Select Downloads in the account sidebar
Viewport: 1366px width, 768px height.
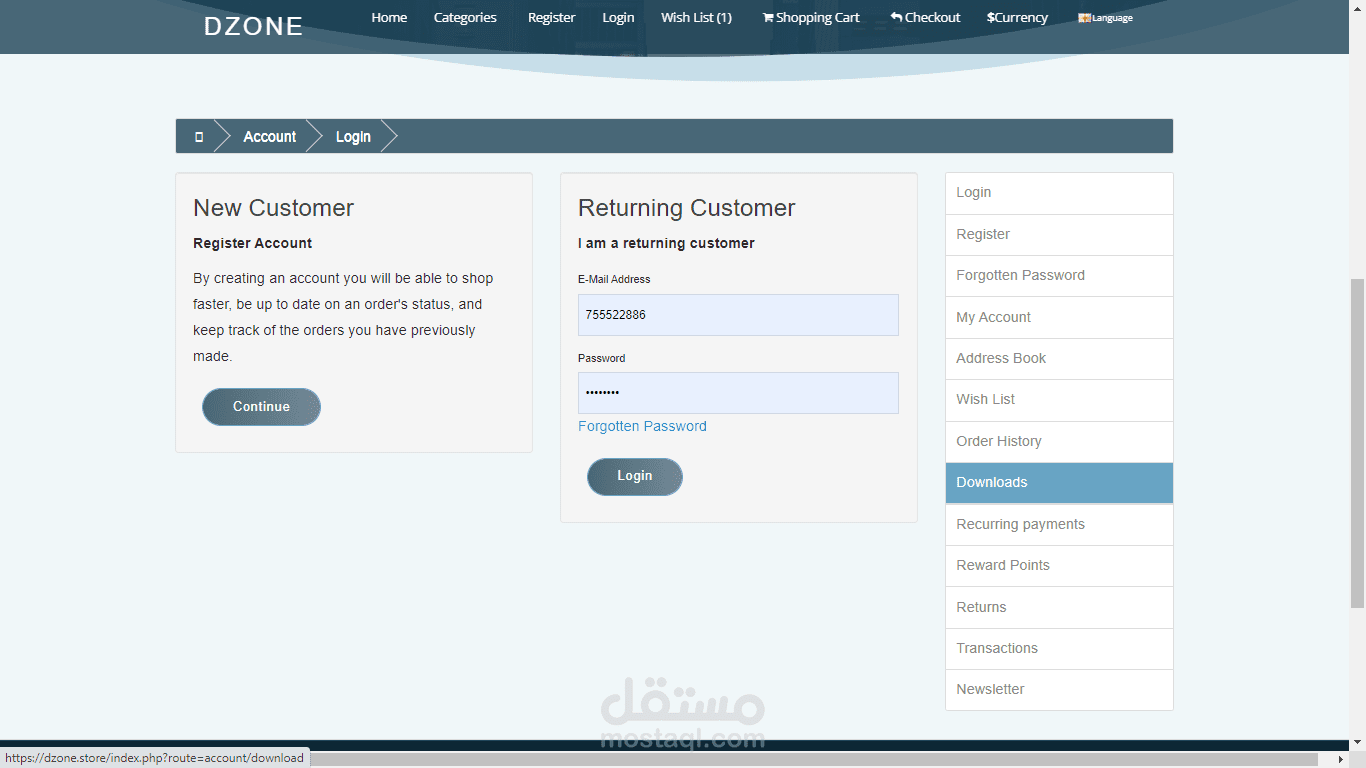tap(1059, 483)
